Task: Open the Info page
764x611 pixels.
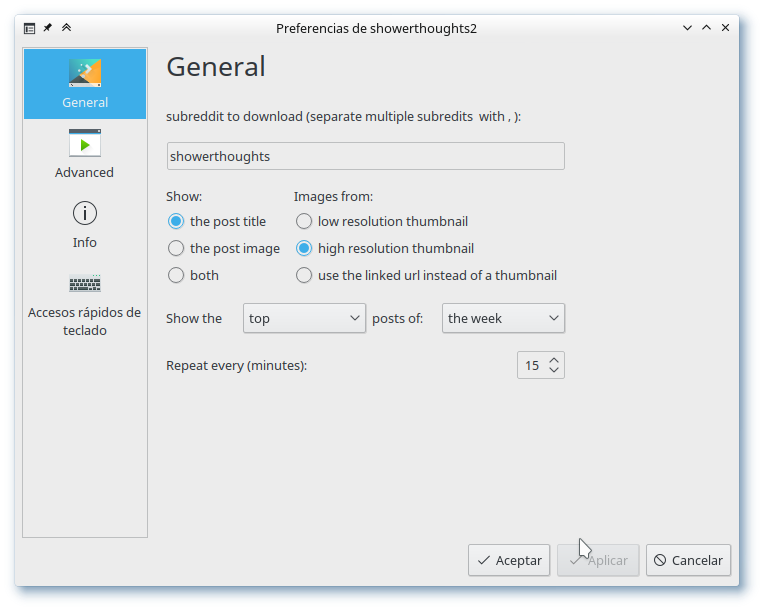Action: 85,224
